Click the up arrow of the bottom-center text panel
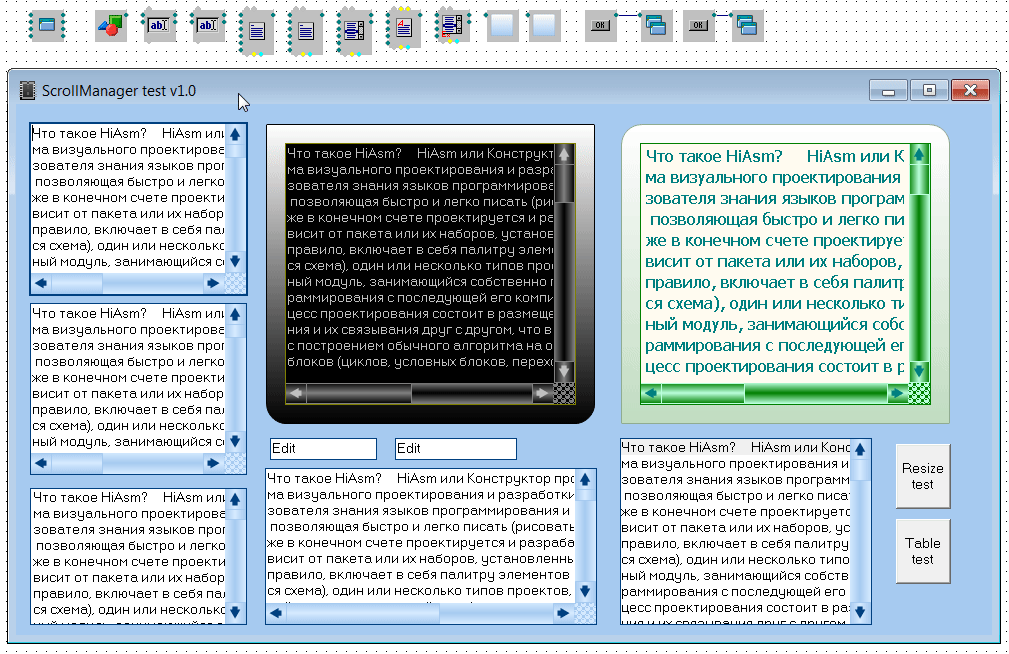 click(585, 480)
